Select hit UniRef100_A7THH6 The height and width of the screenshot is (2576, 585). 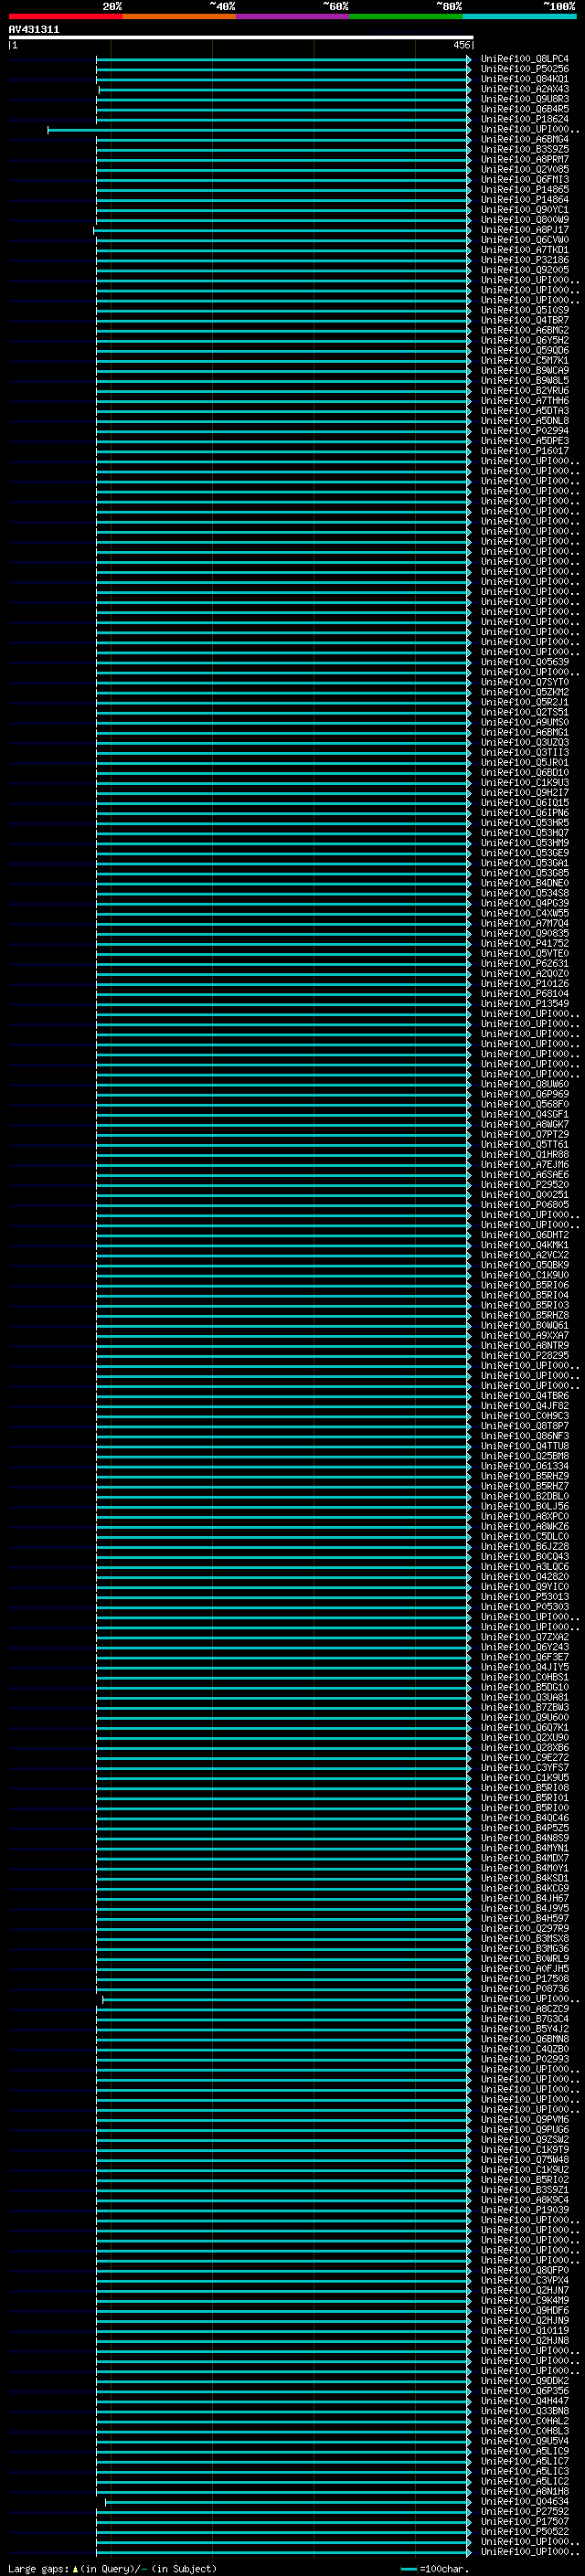click(525, 400)
